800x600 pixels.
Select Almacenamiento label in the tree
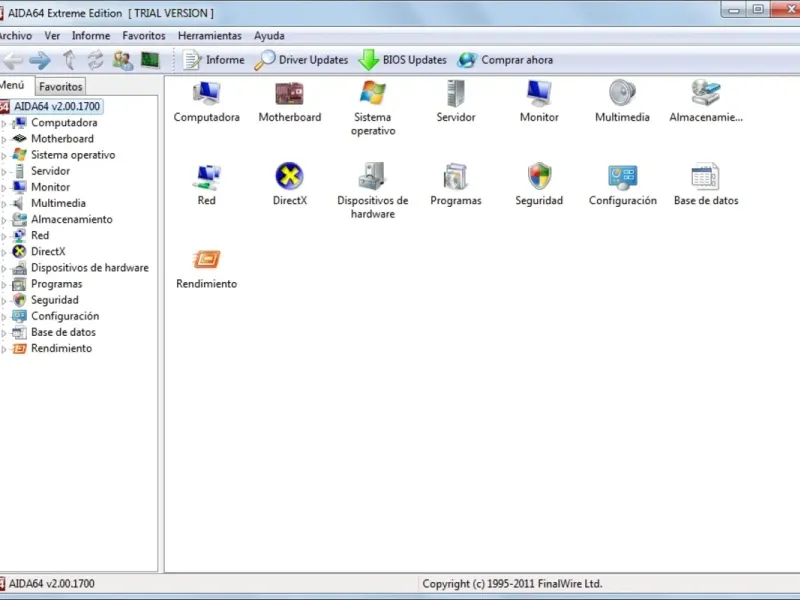point(71,219)
